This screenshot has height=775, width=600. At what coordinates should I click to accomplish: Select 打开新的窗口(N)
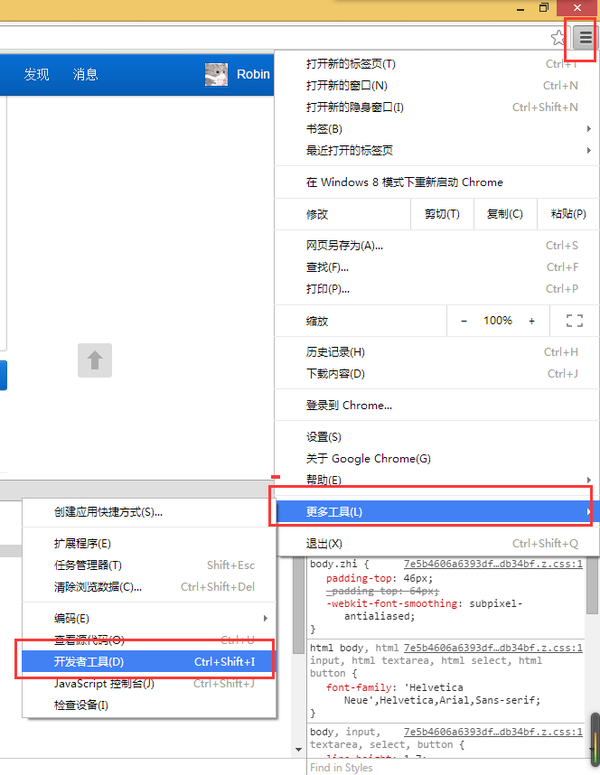tap(437, 86)
